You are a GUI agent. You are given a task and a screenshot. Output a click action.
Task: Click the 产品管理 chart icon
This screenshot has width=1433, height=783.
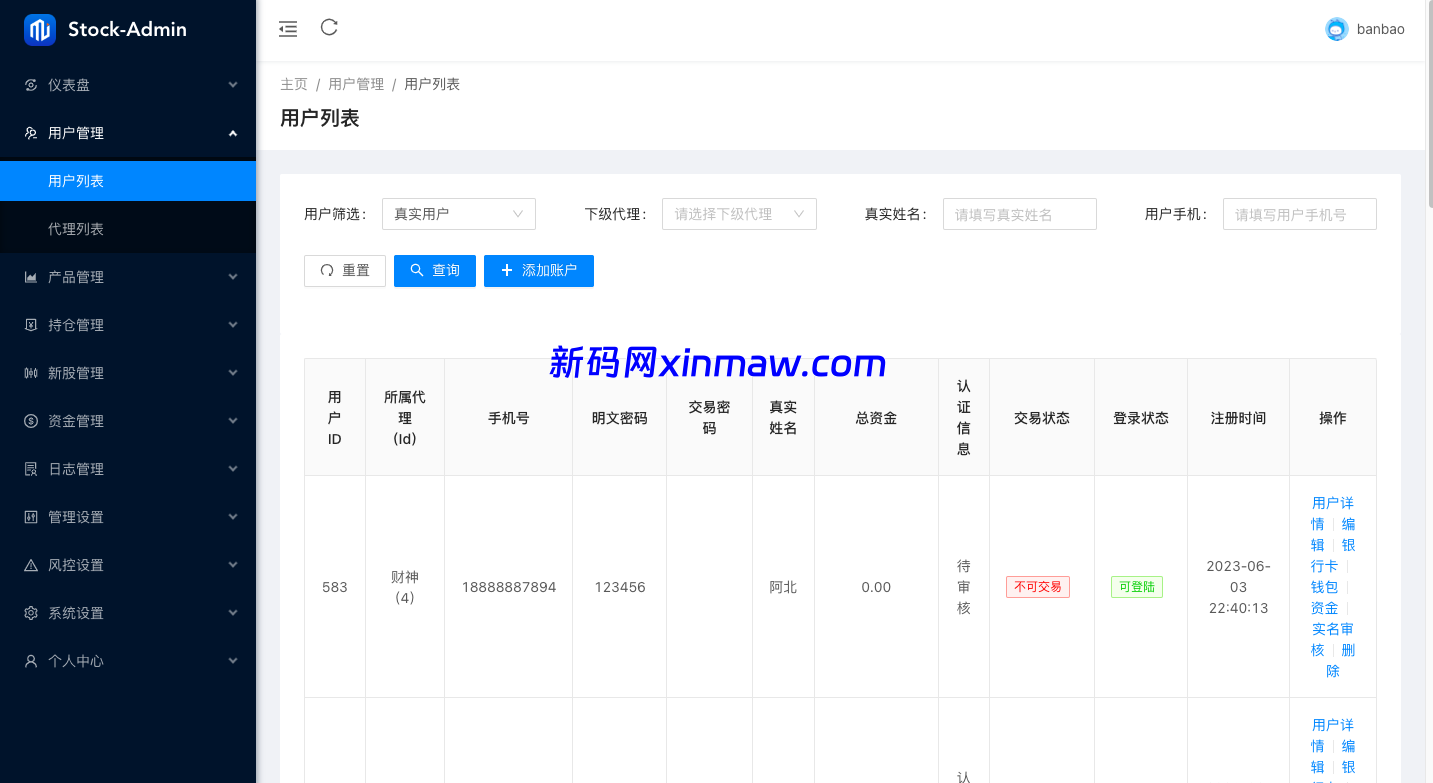pos(31,277)
